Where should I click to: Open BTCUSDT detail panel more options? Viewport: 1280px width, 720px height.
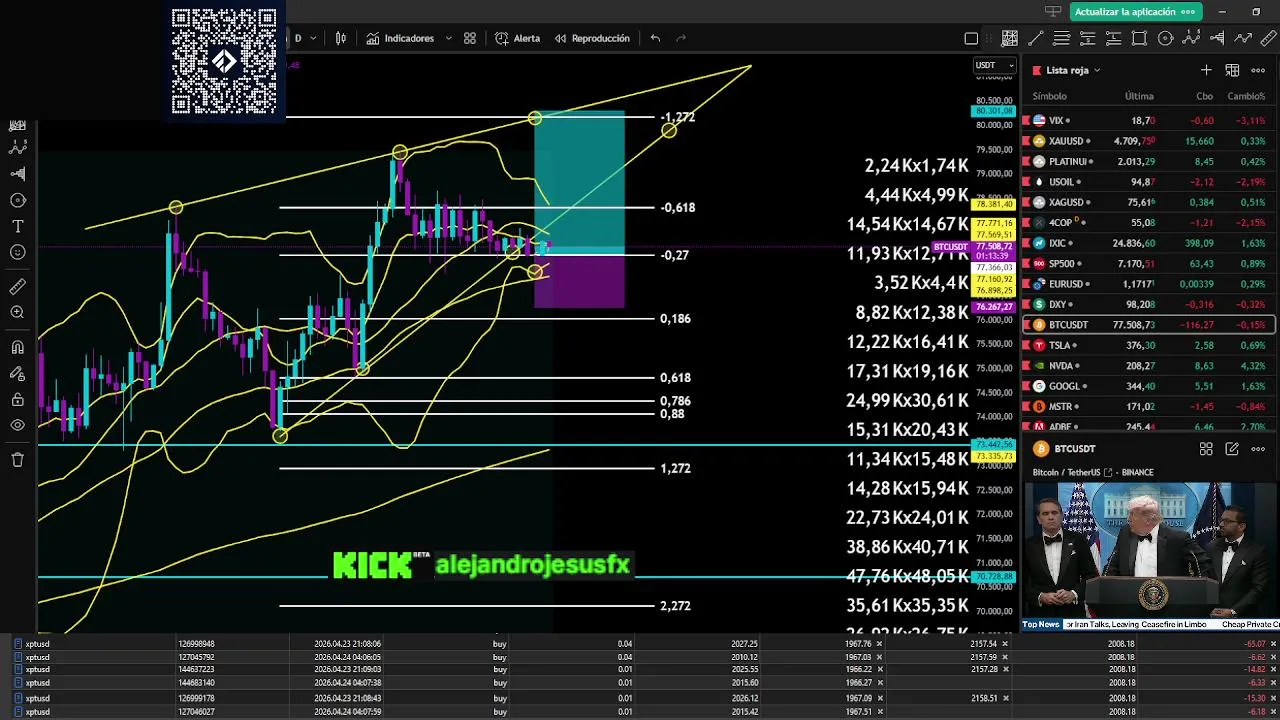click(x=1258, y=449)
